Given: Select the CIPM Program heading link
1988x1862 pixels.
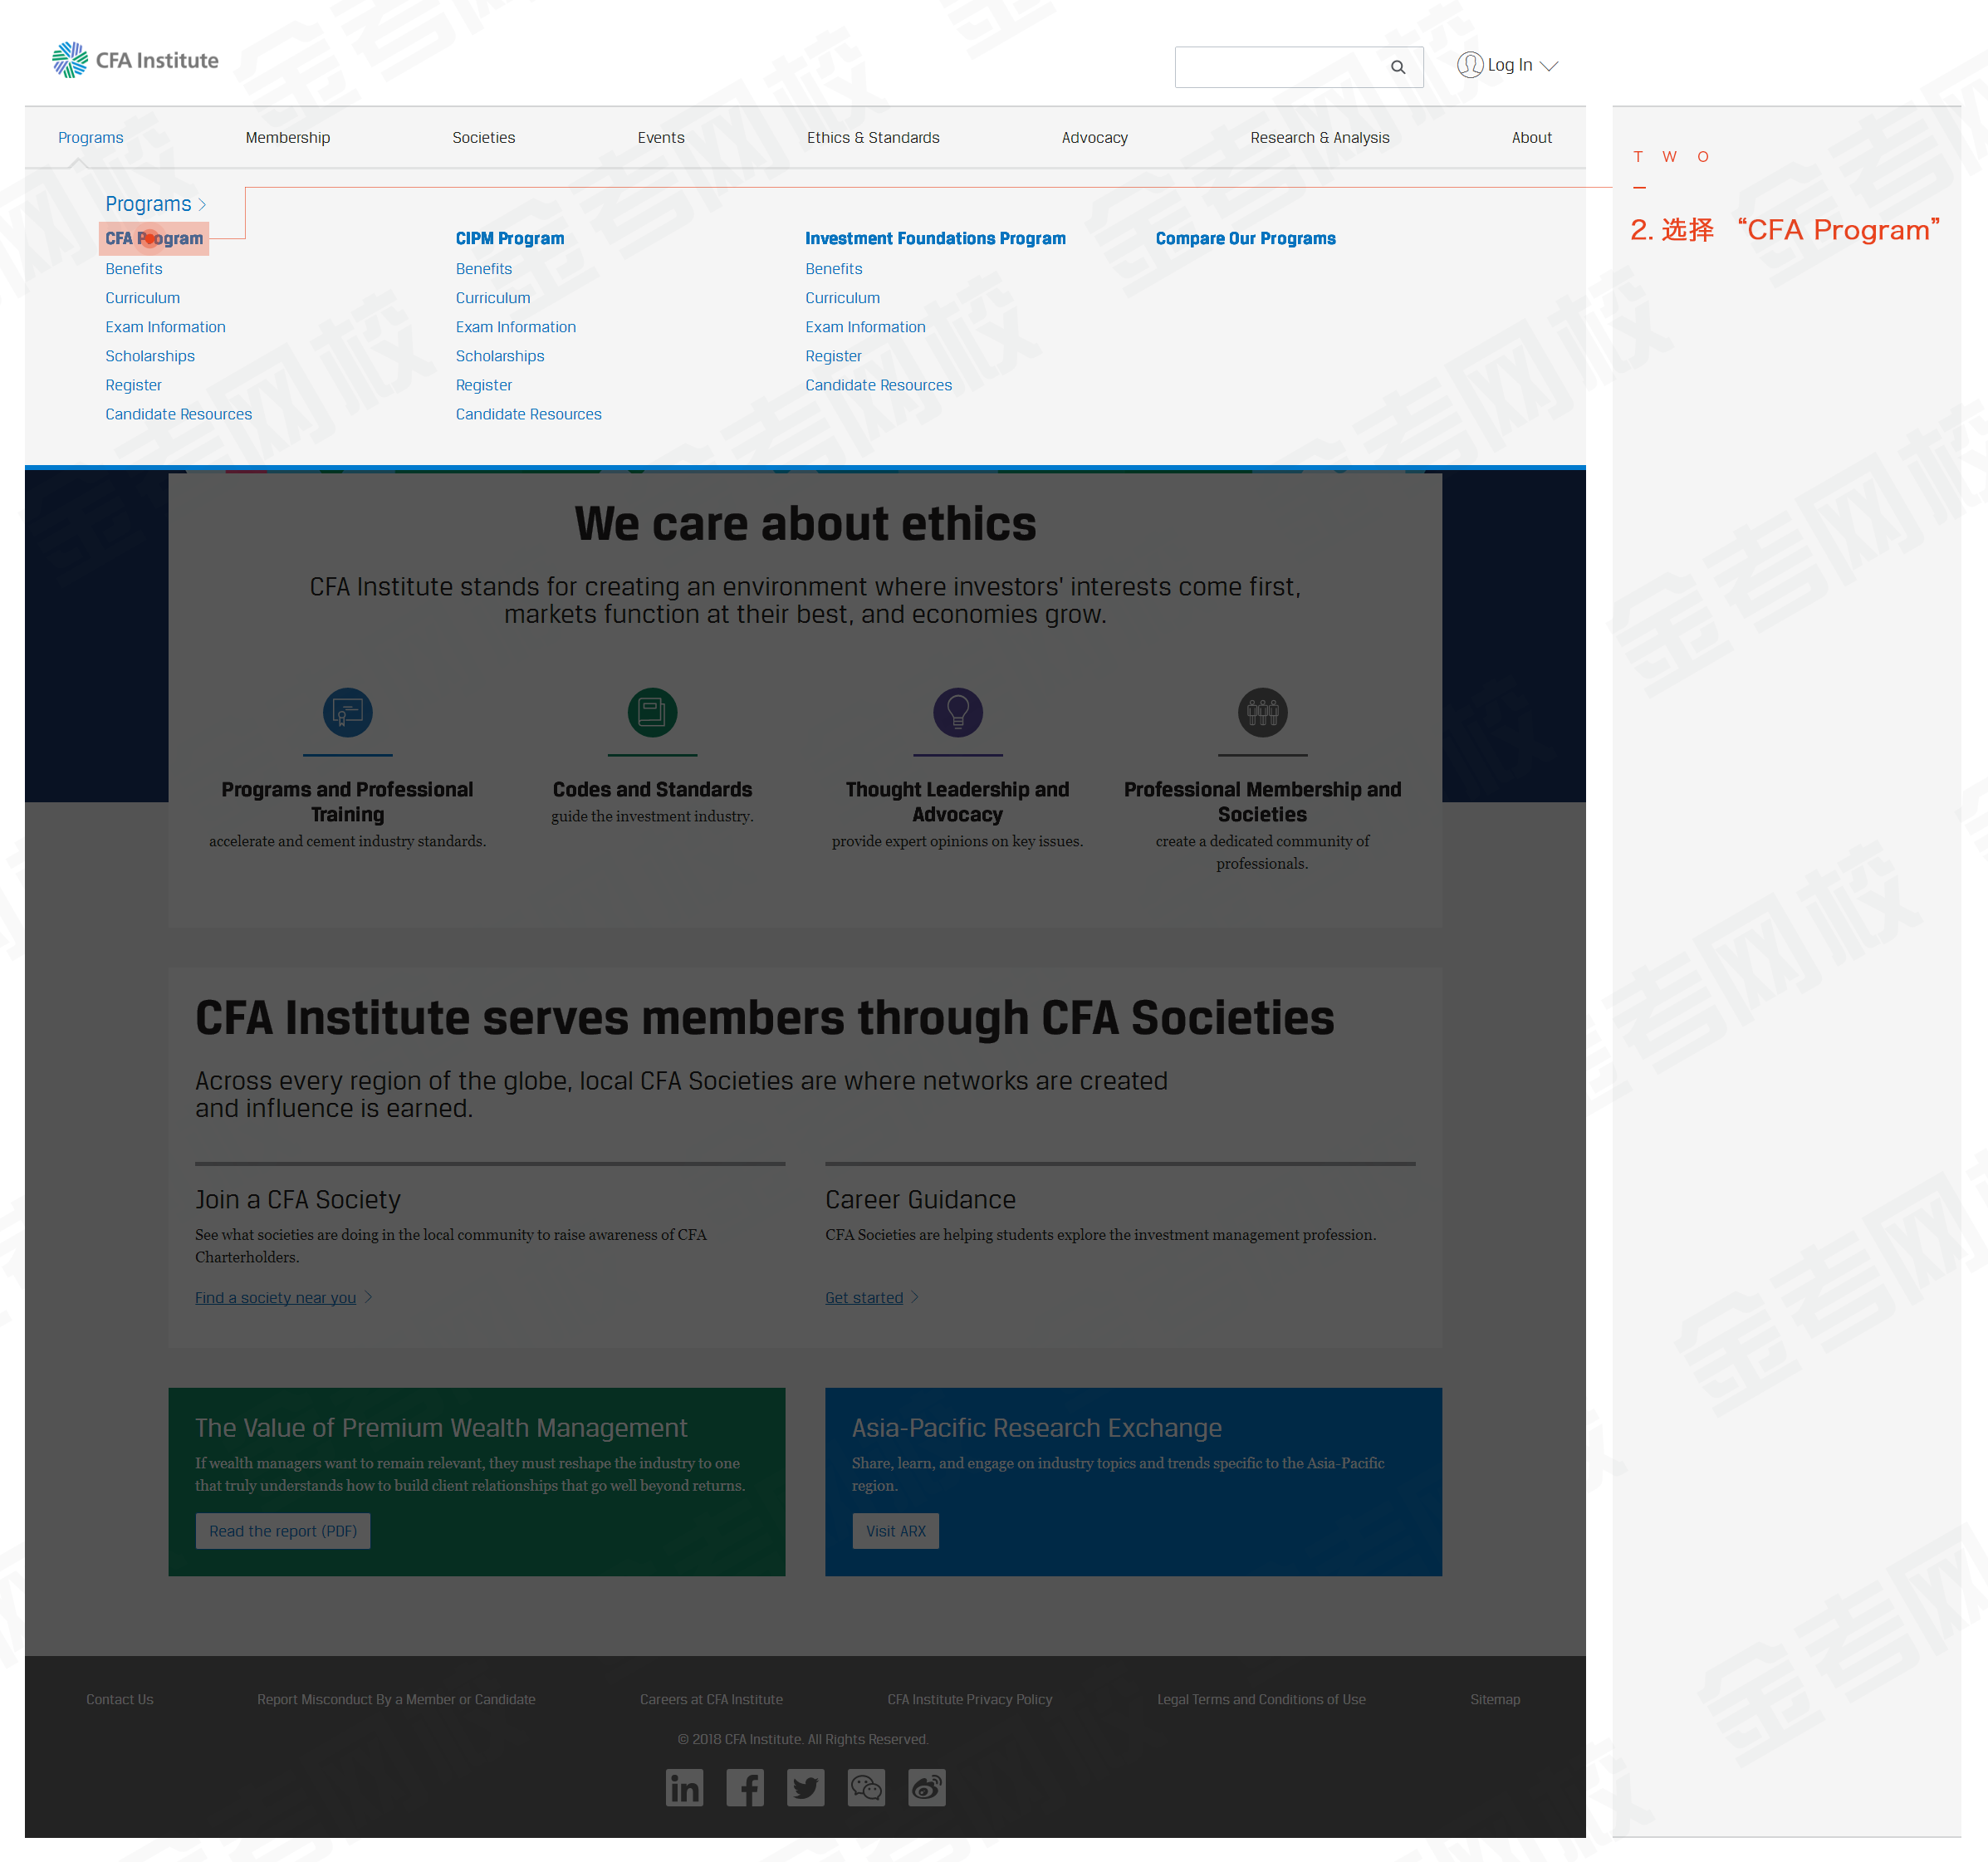Looking at the screenshot, I should click(x=510, y=238).
